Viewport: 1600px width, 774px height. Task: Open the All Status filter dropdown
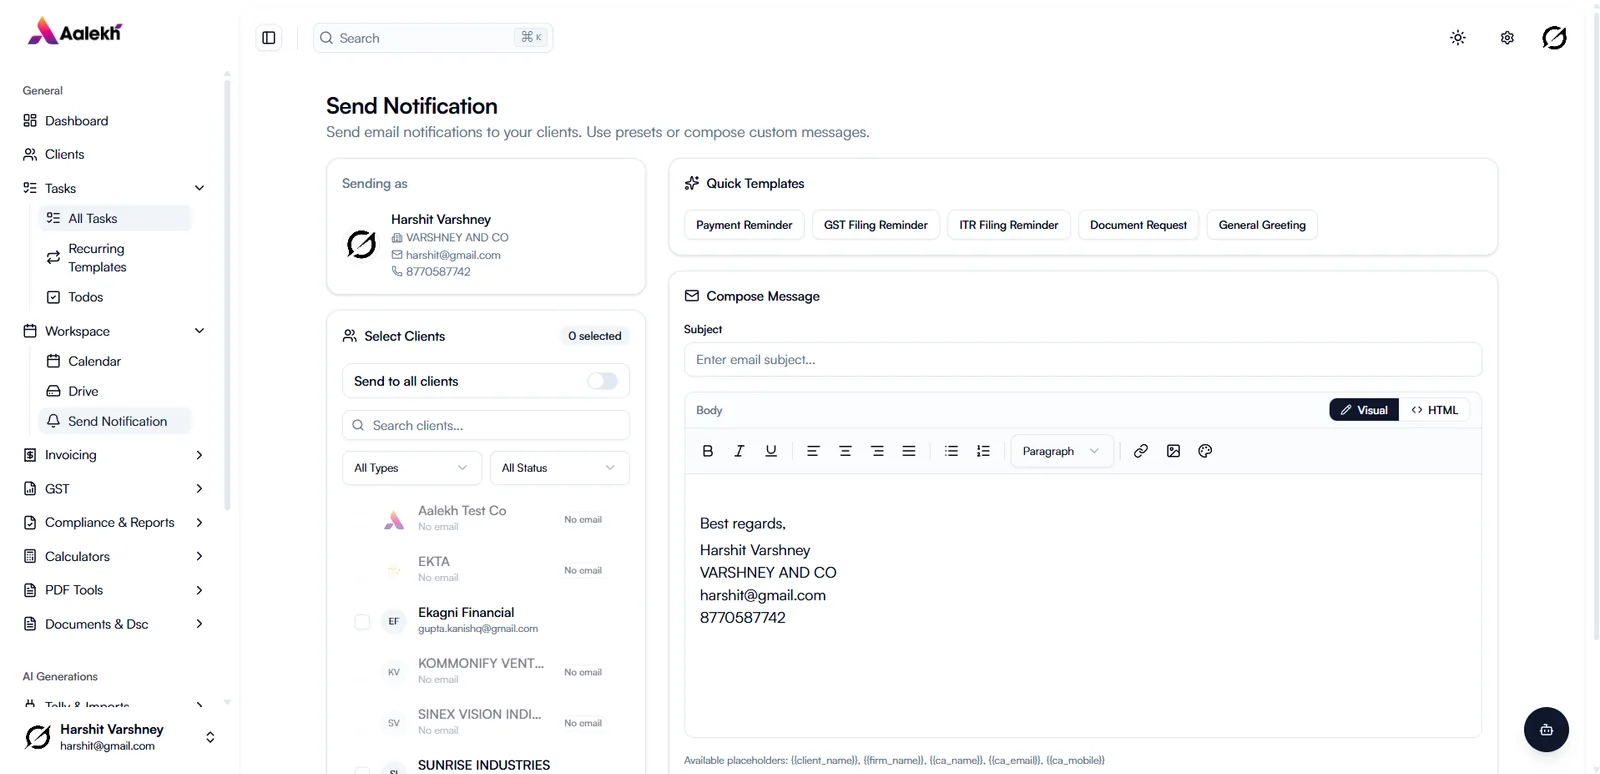(559, 468)
